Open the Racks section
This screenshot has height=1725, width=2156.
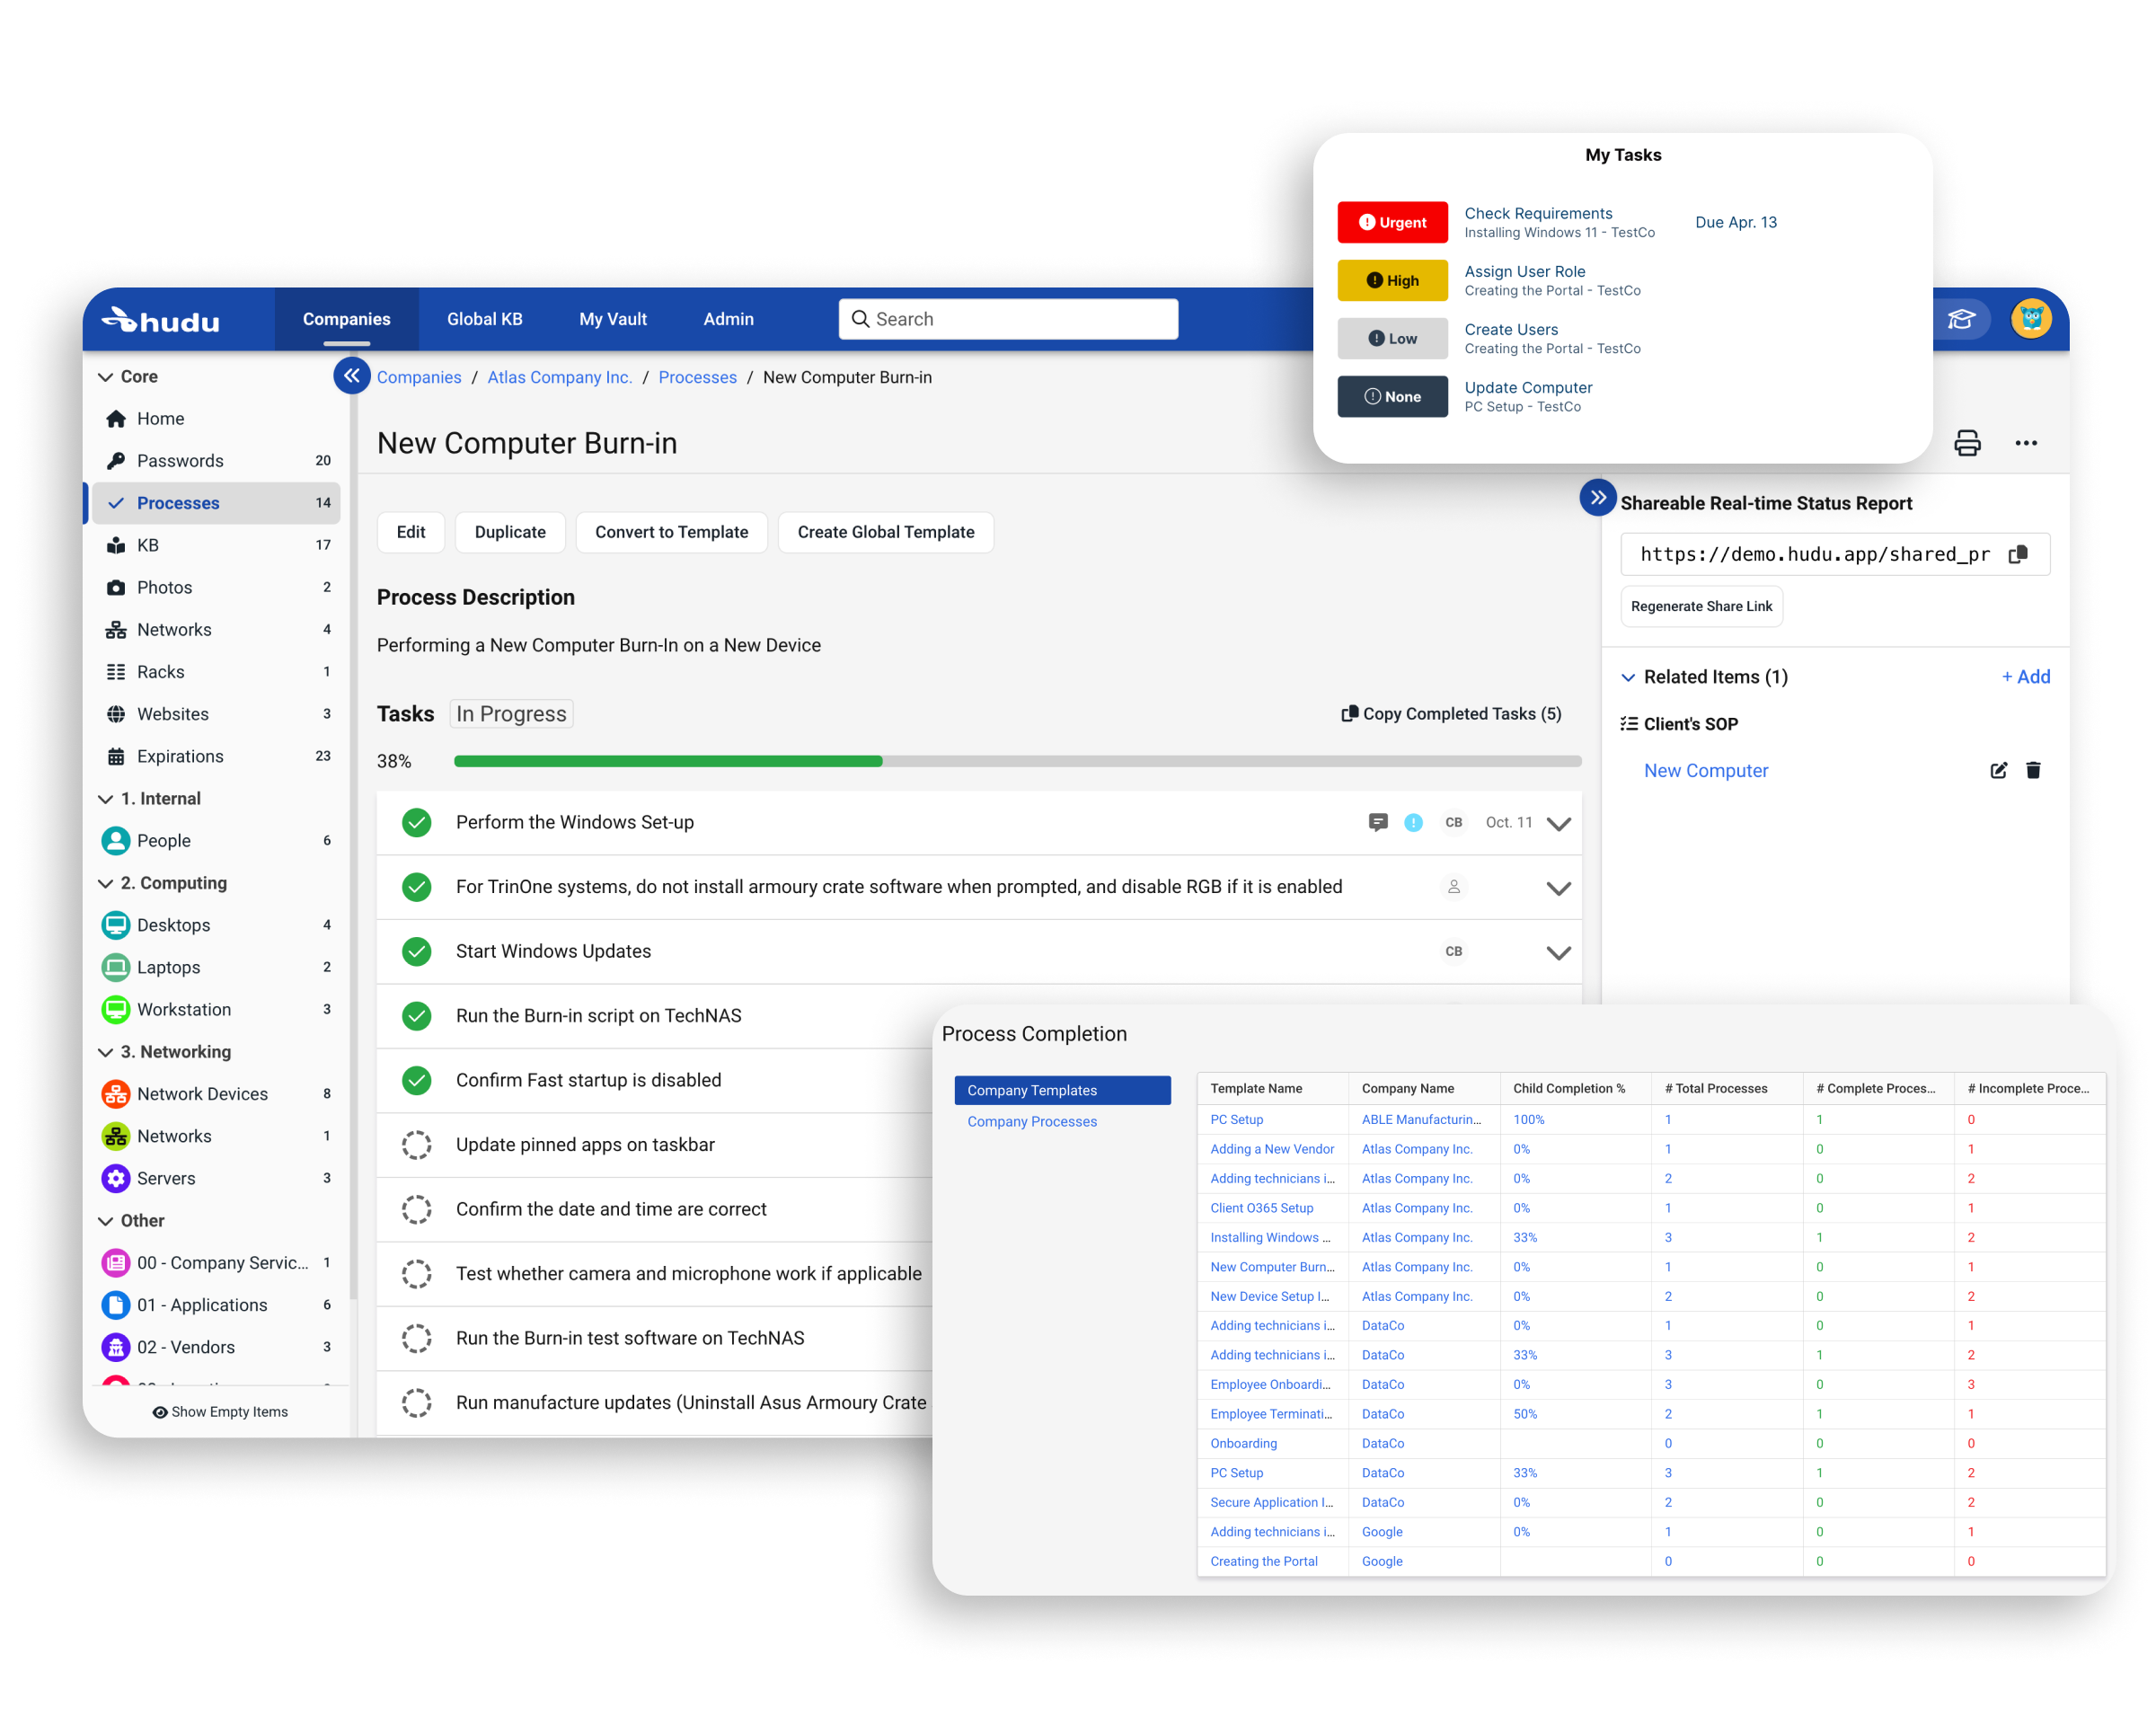160,671
